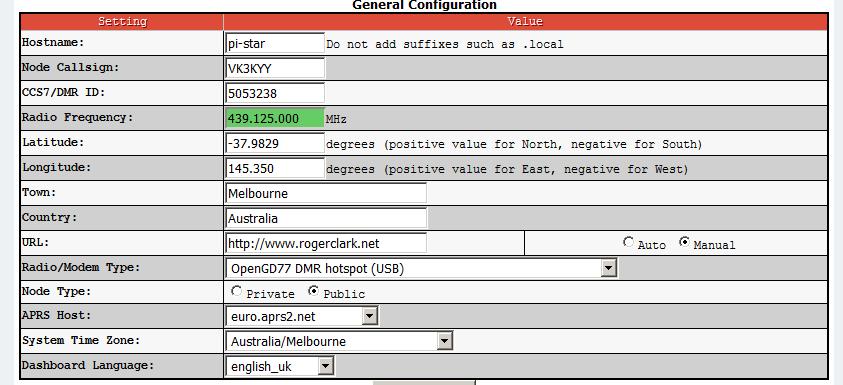
Task: Select the Auto URL radio button
Action: [x=628, y=242]
